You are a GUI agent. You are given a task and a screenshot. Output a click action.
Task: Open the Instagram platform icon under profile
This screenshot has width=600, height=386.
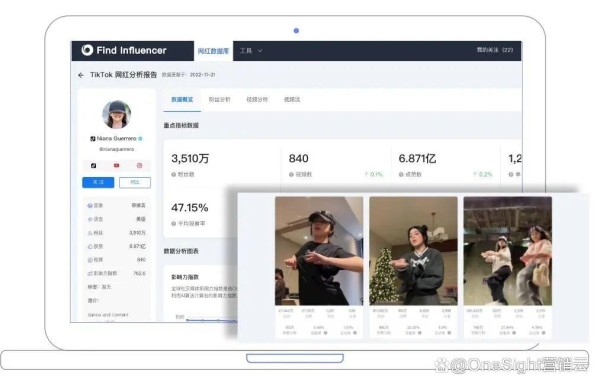[x=139, y=166]
